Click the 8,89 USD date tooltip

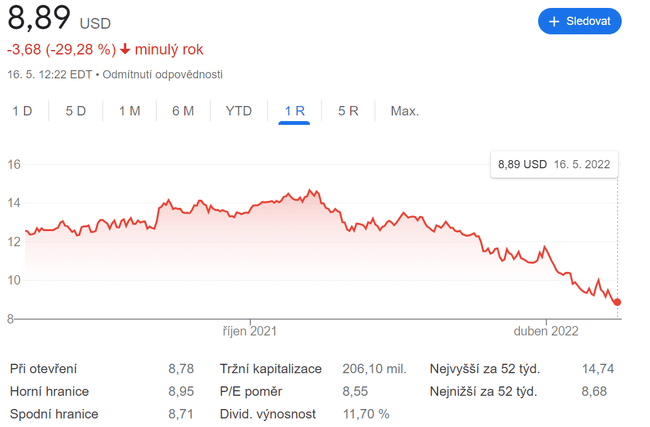[553, 164]
